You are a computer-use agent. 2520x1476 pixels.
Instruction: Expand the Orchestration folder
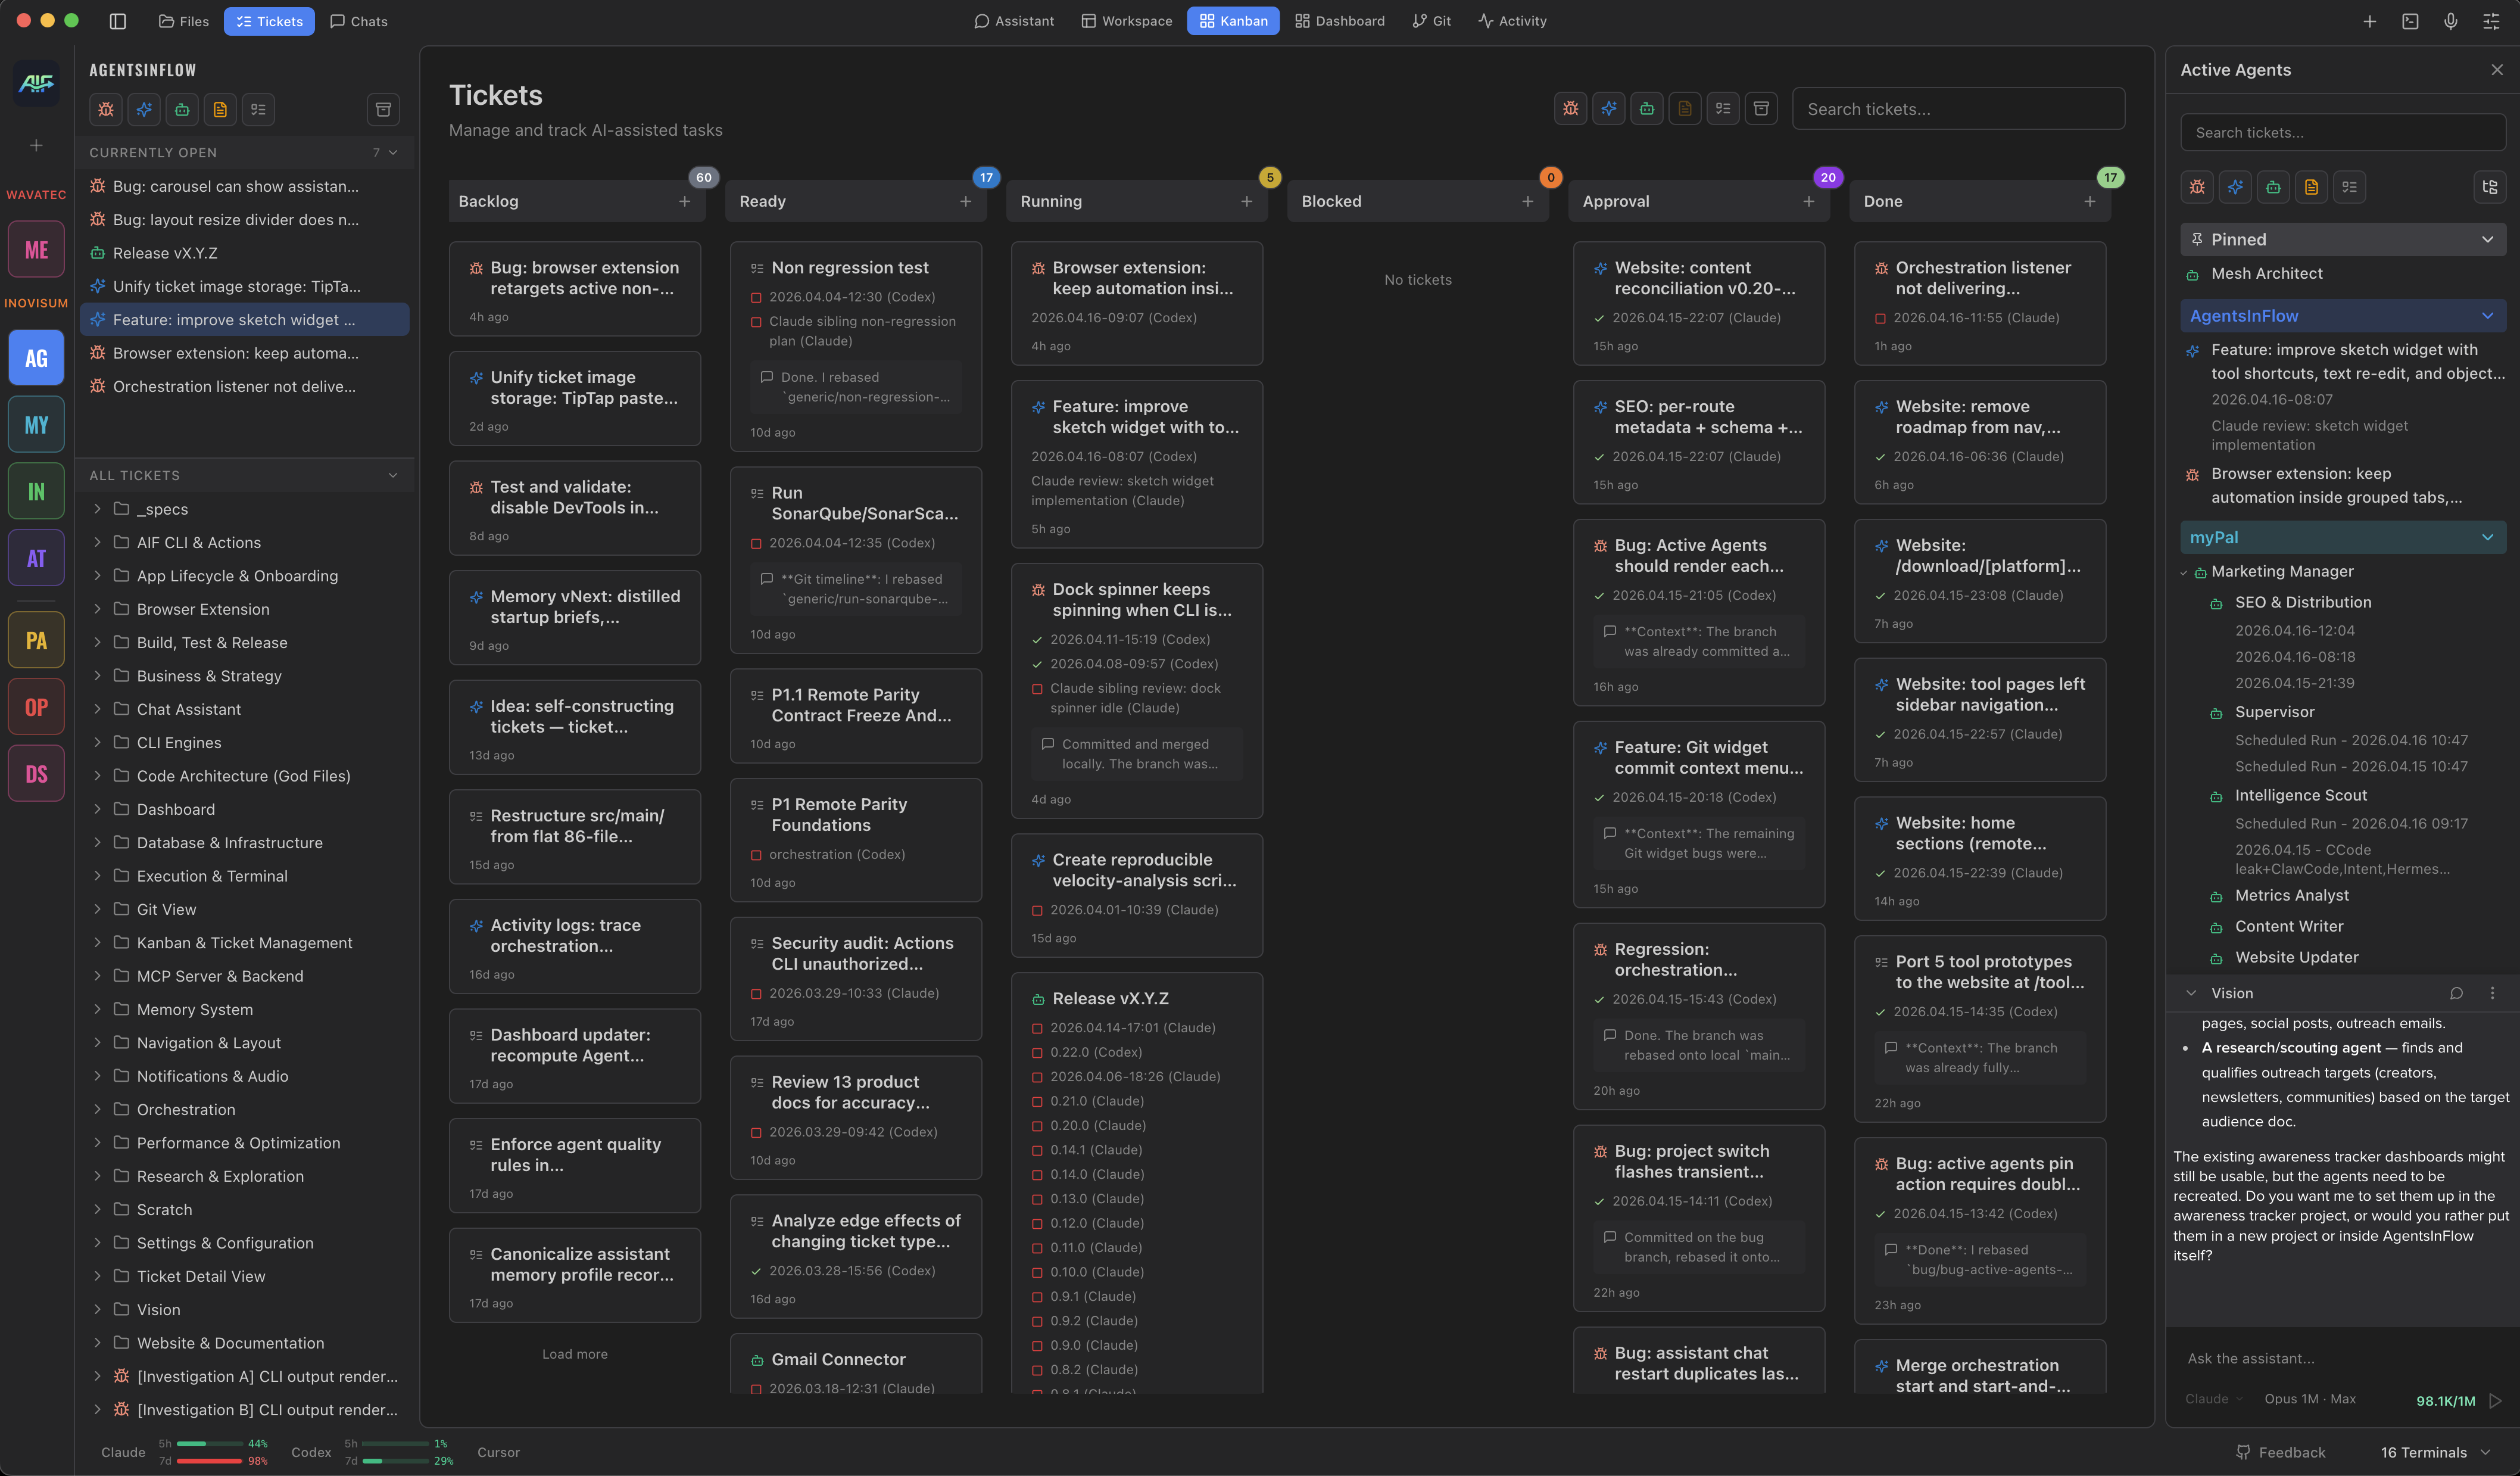(x=97, y=1109)
